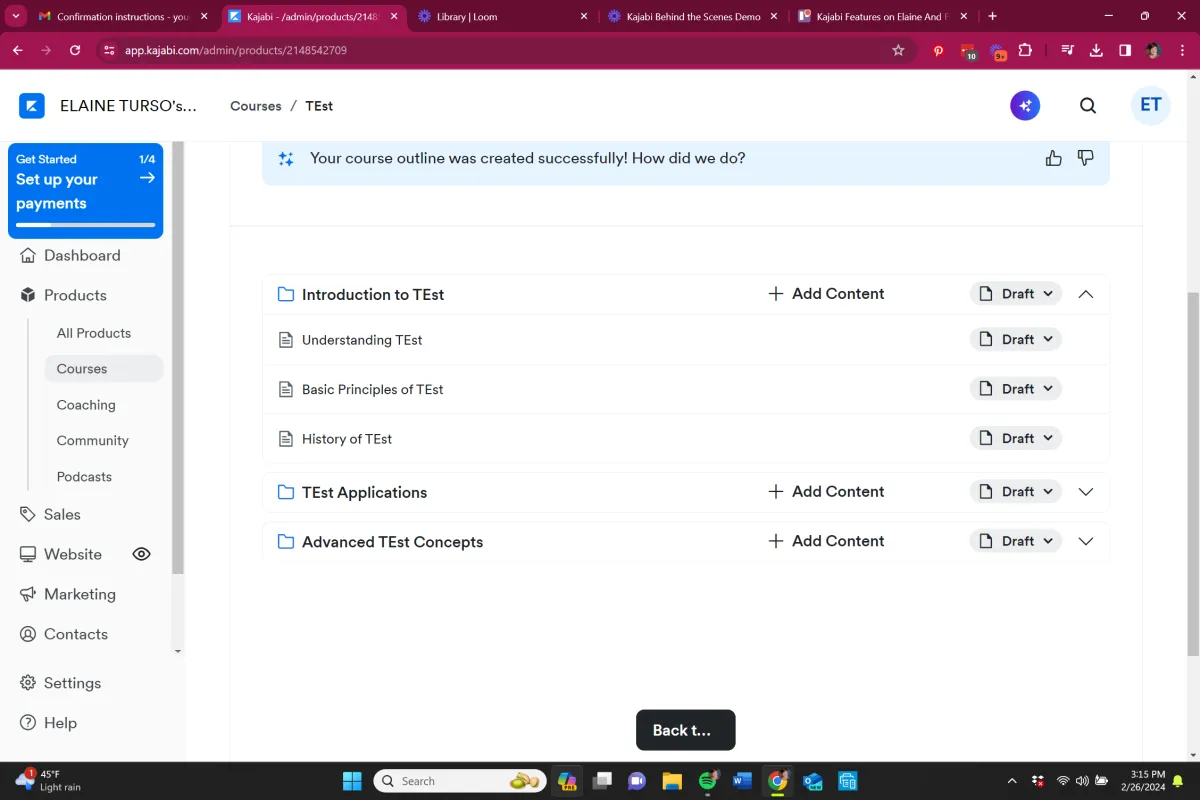Viewport: 1200px width, 800px height.
Task: Open the AI assistant sparkle button
Action: pos(1025,106)
